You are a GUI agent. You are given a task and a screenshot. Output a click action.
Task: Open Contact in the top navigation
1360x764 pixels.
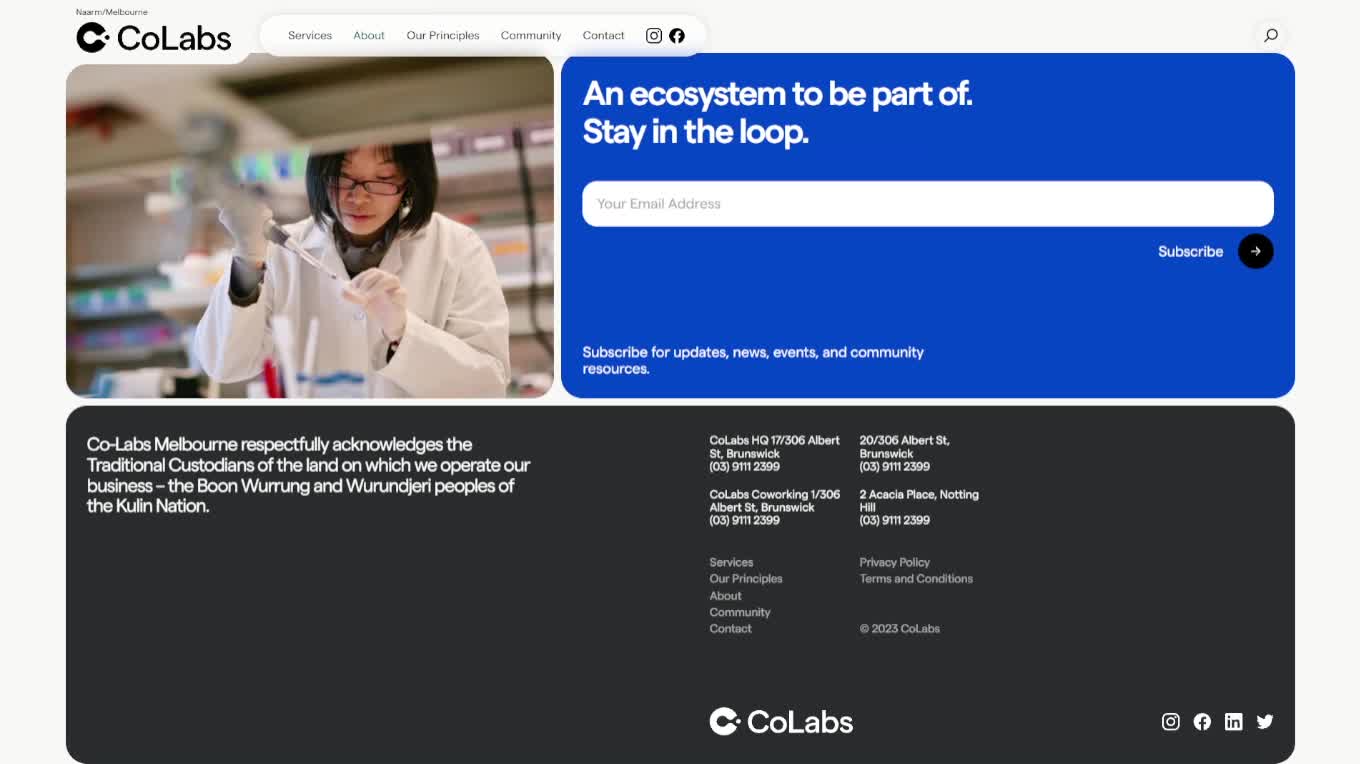click(604, 35)
